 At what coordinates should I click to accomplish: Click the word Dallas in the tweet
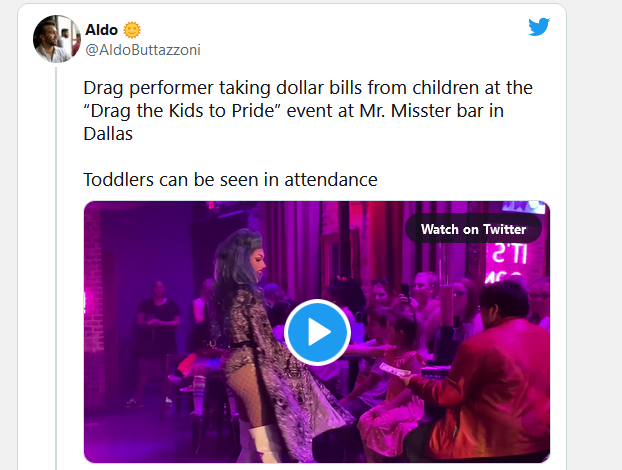[x=108, y=134]
